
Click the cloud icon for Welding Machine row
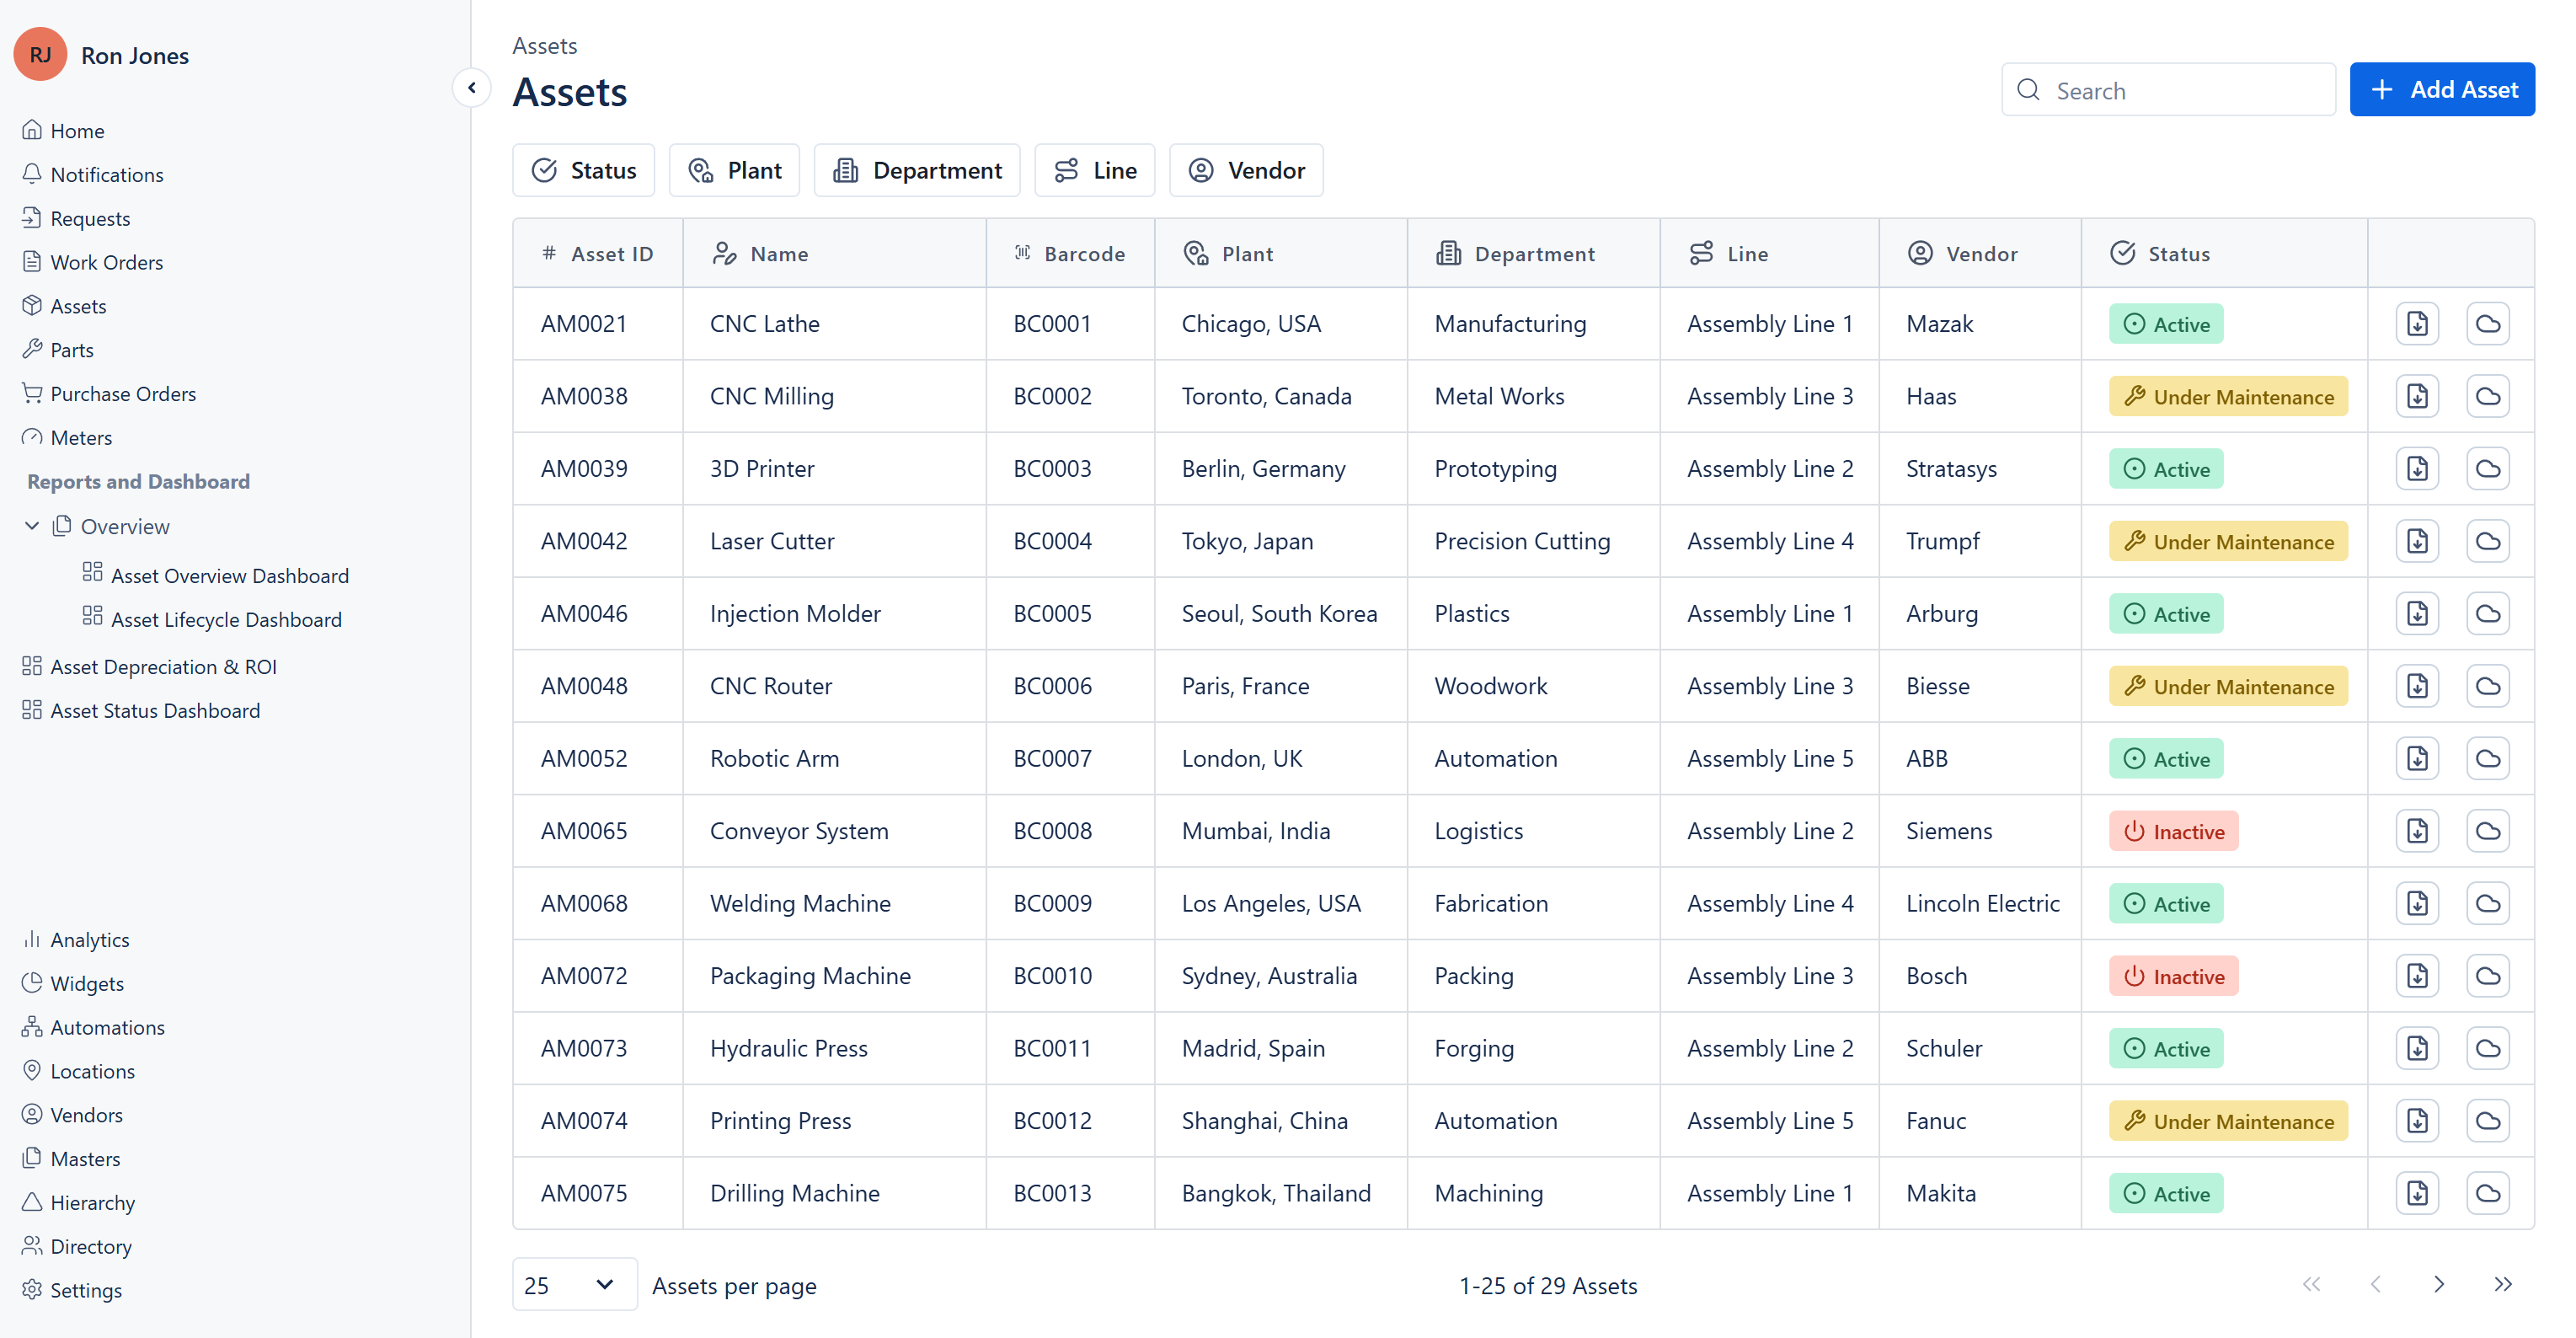(2488, 904)
